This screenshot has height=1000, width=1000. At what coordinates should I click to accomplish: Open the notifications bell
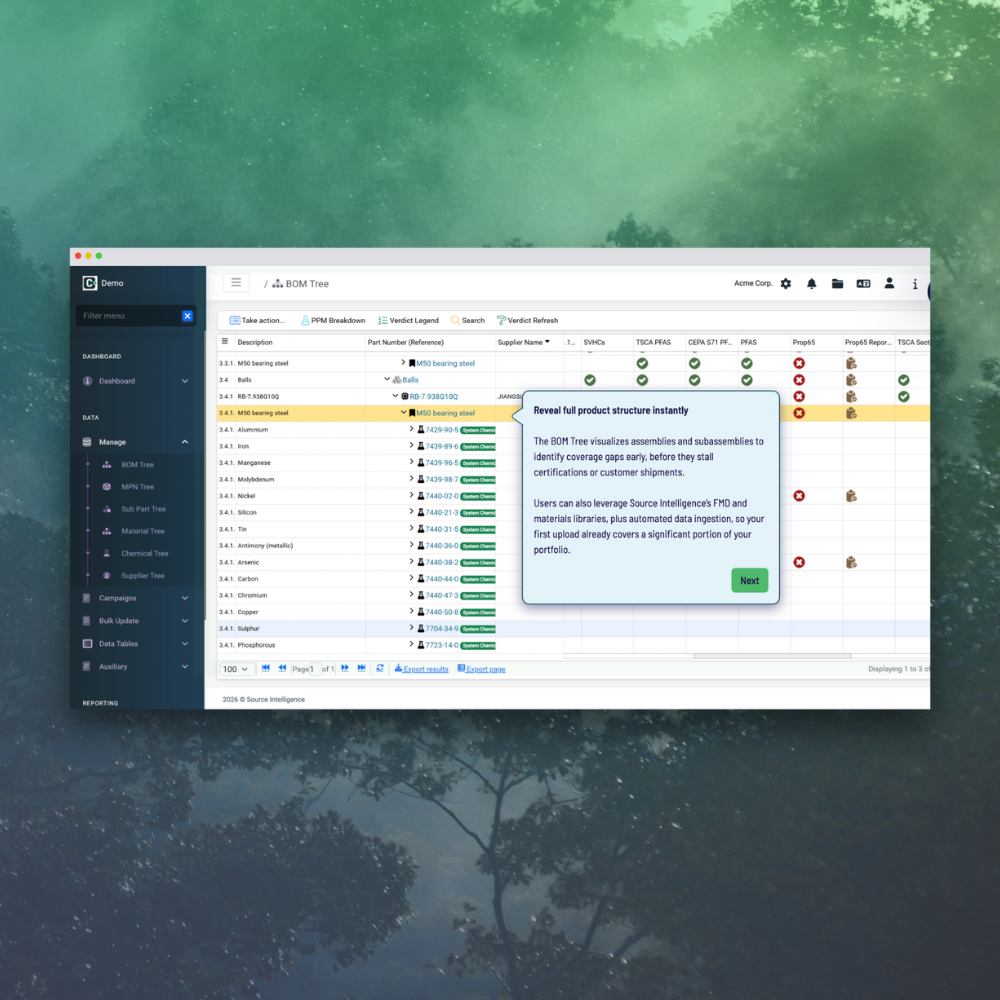(811, 284)
